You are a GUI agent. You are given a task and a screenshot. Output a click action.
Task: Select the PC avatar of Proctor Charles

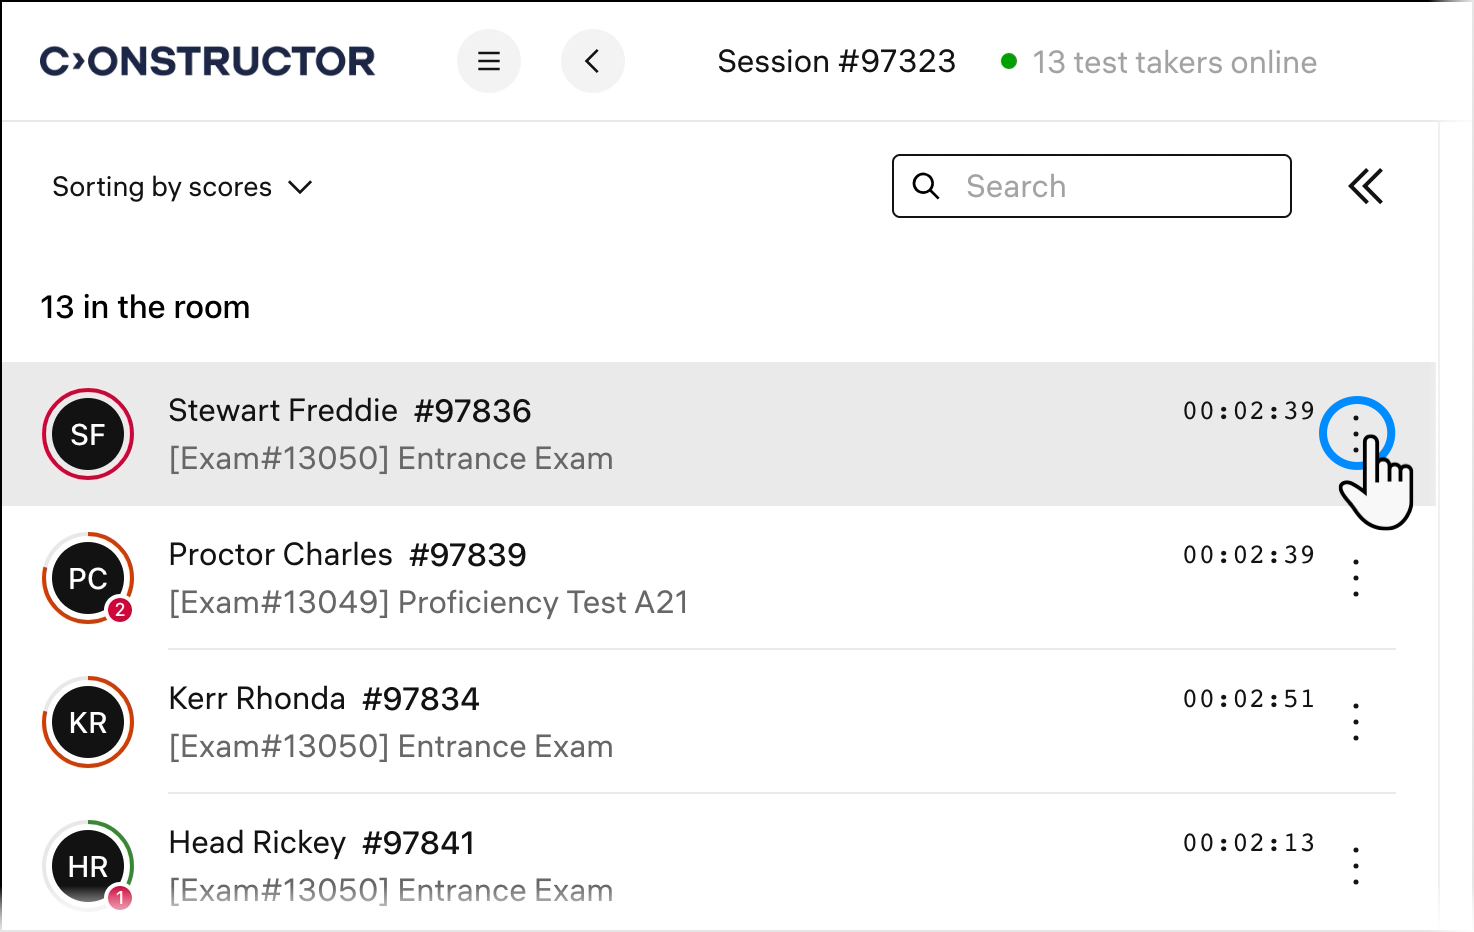(x=88, y=578)
